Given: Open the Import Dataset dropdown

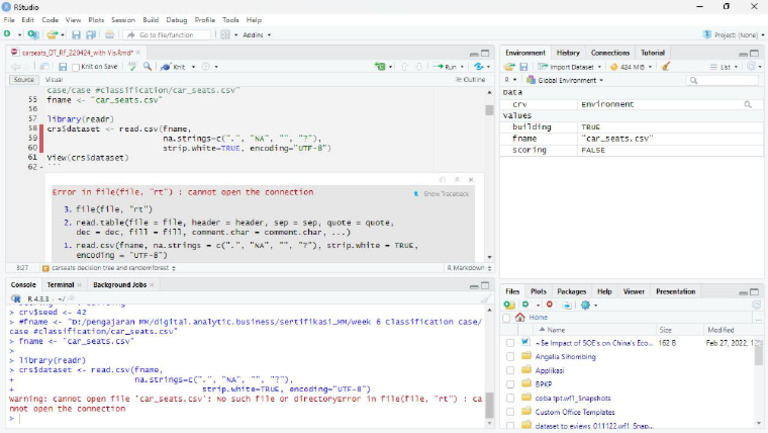Looking at the screenshot, I should [x=571, y=67].
